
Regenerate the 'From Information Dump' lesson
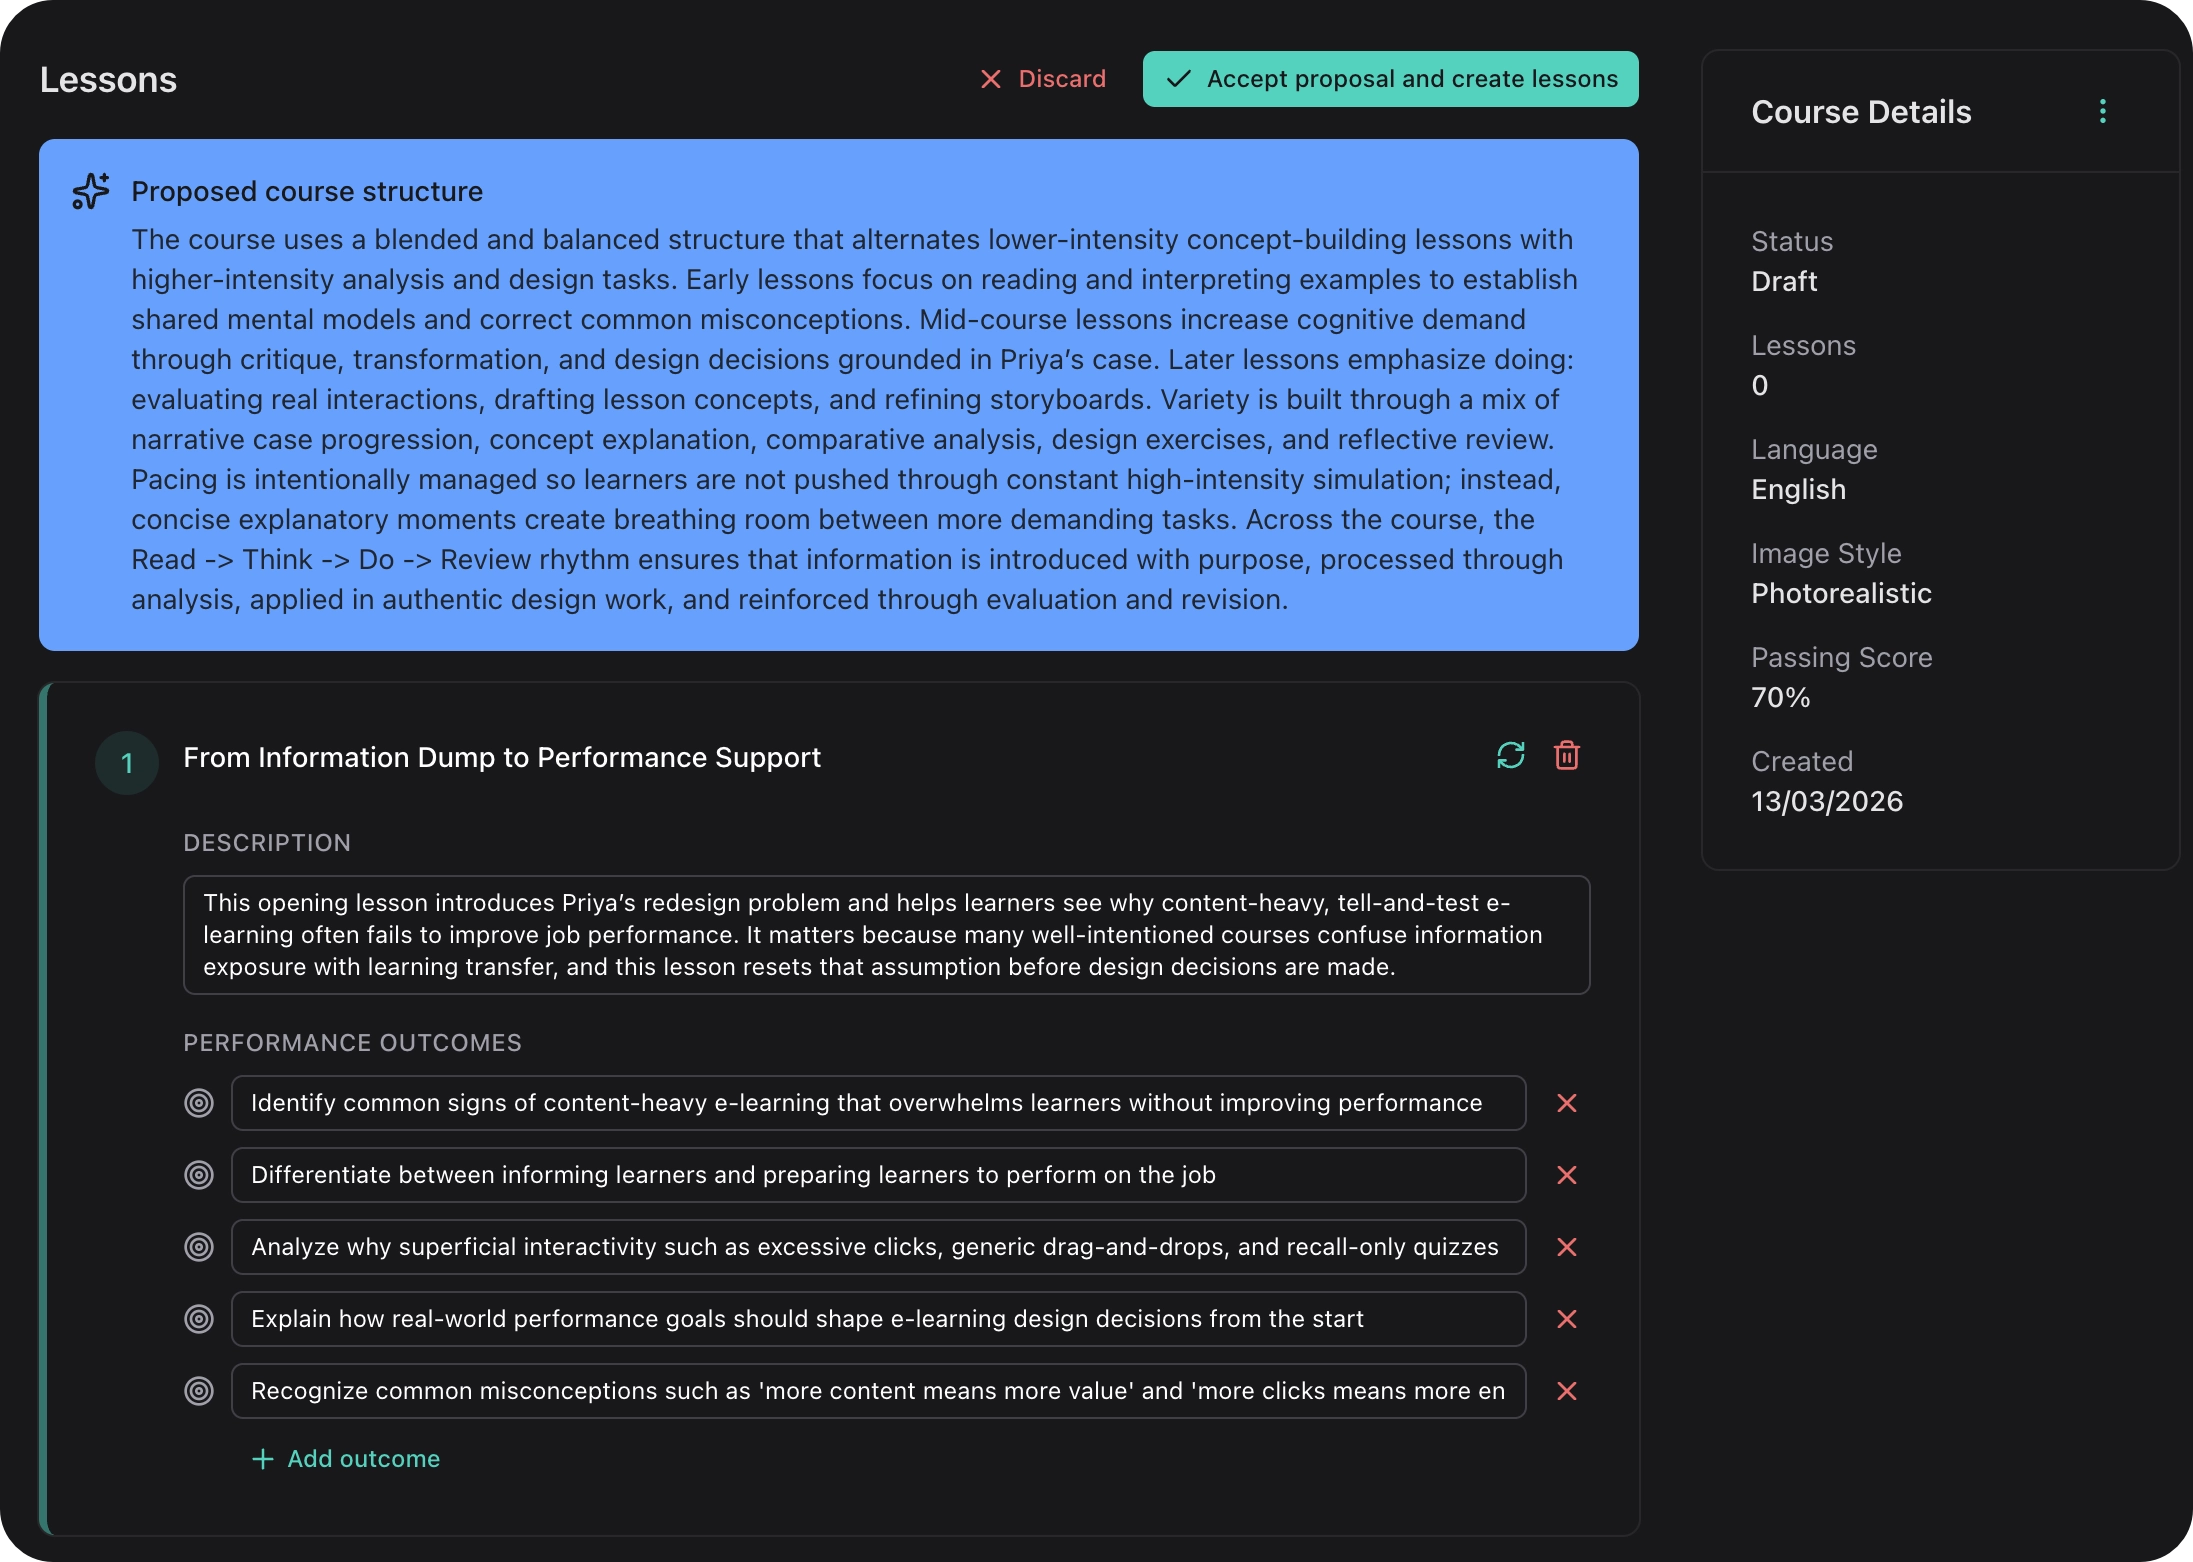(x=1511, y=756)
